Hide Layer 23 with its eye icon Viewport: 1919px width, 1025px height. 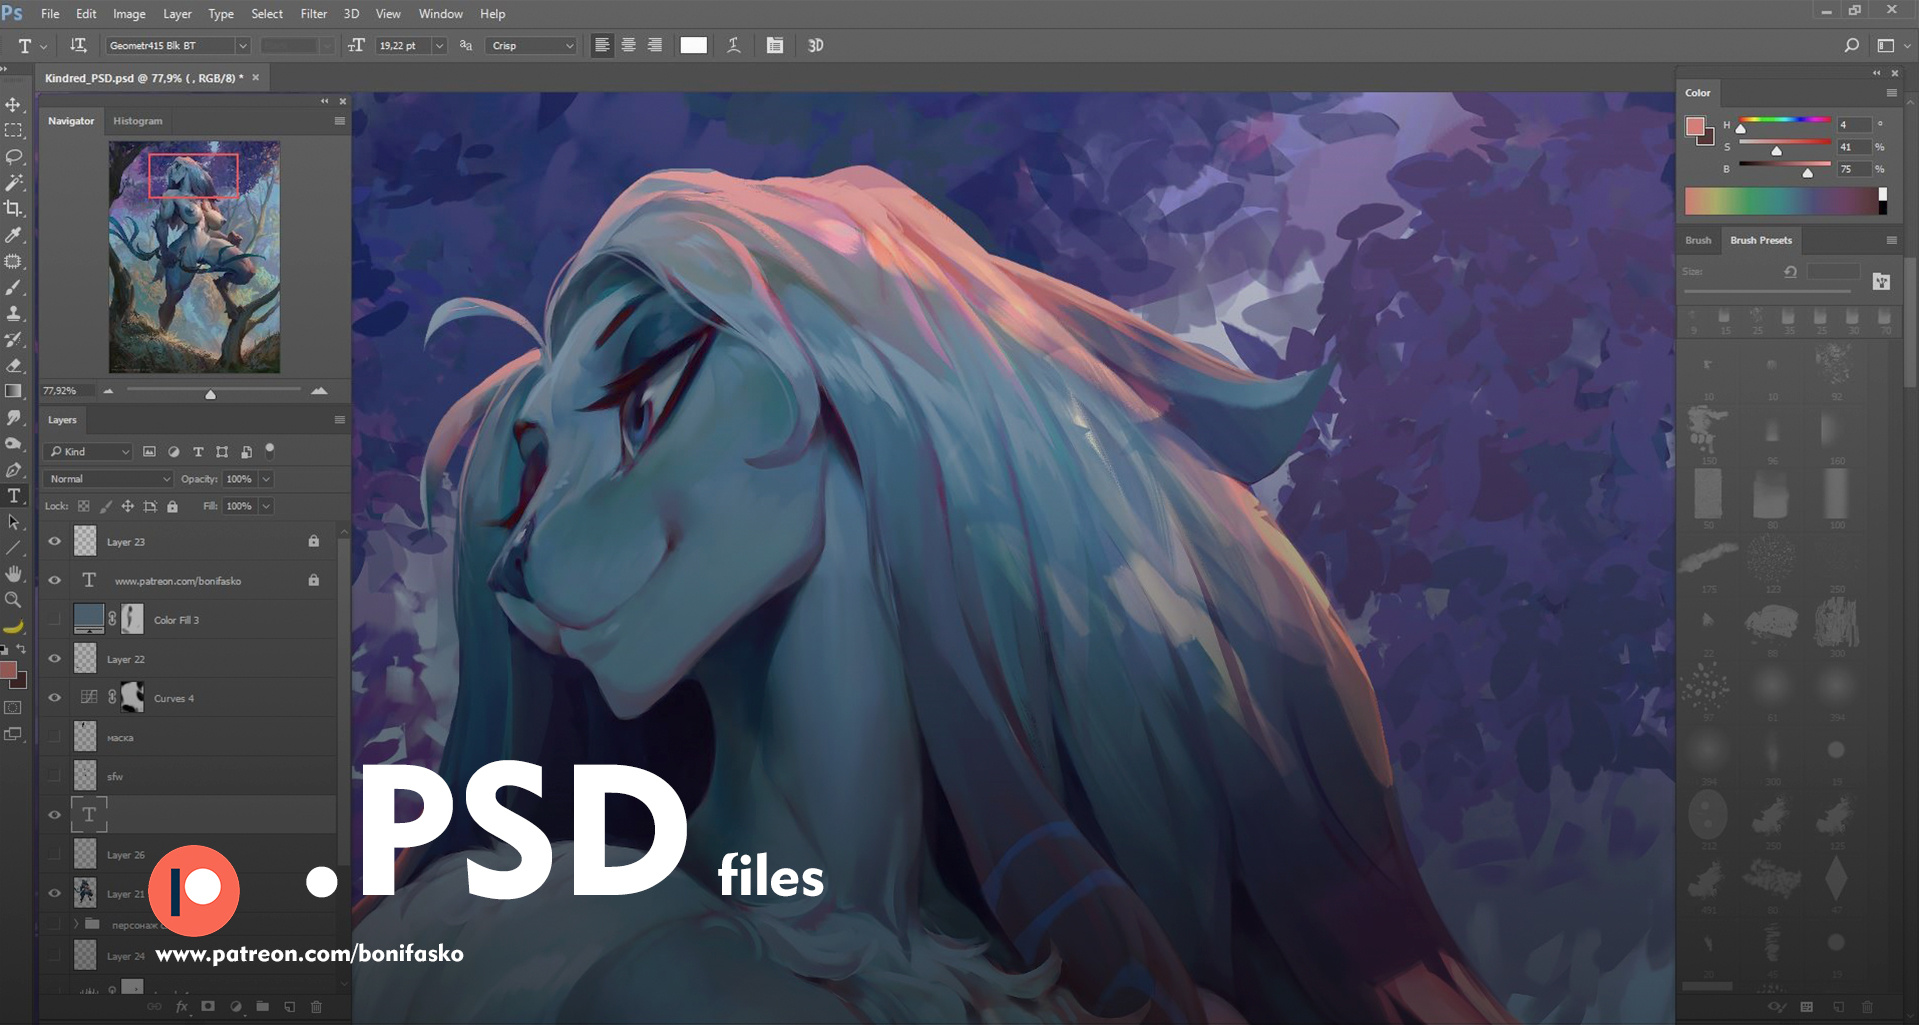(55, 541)
